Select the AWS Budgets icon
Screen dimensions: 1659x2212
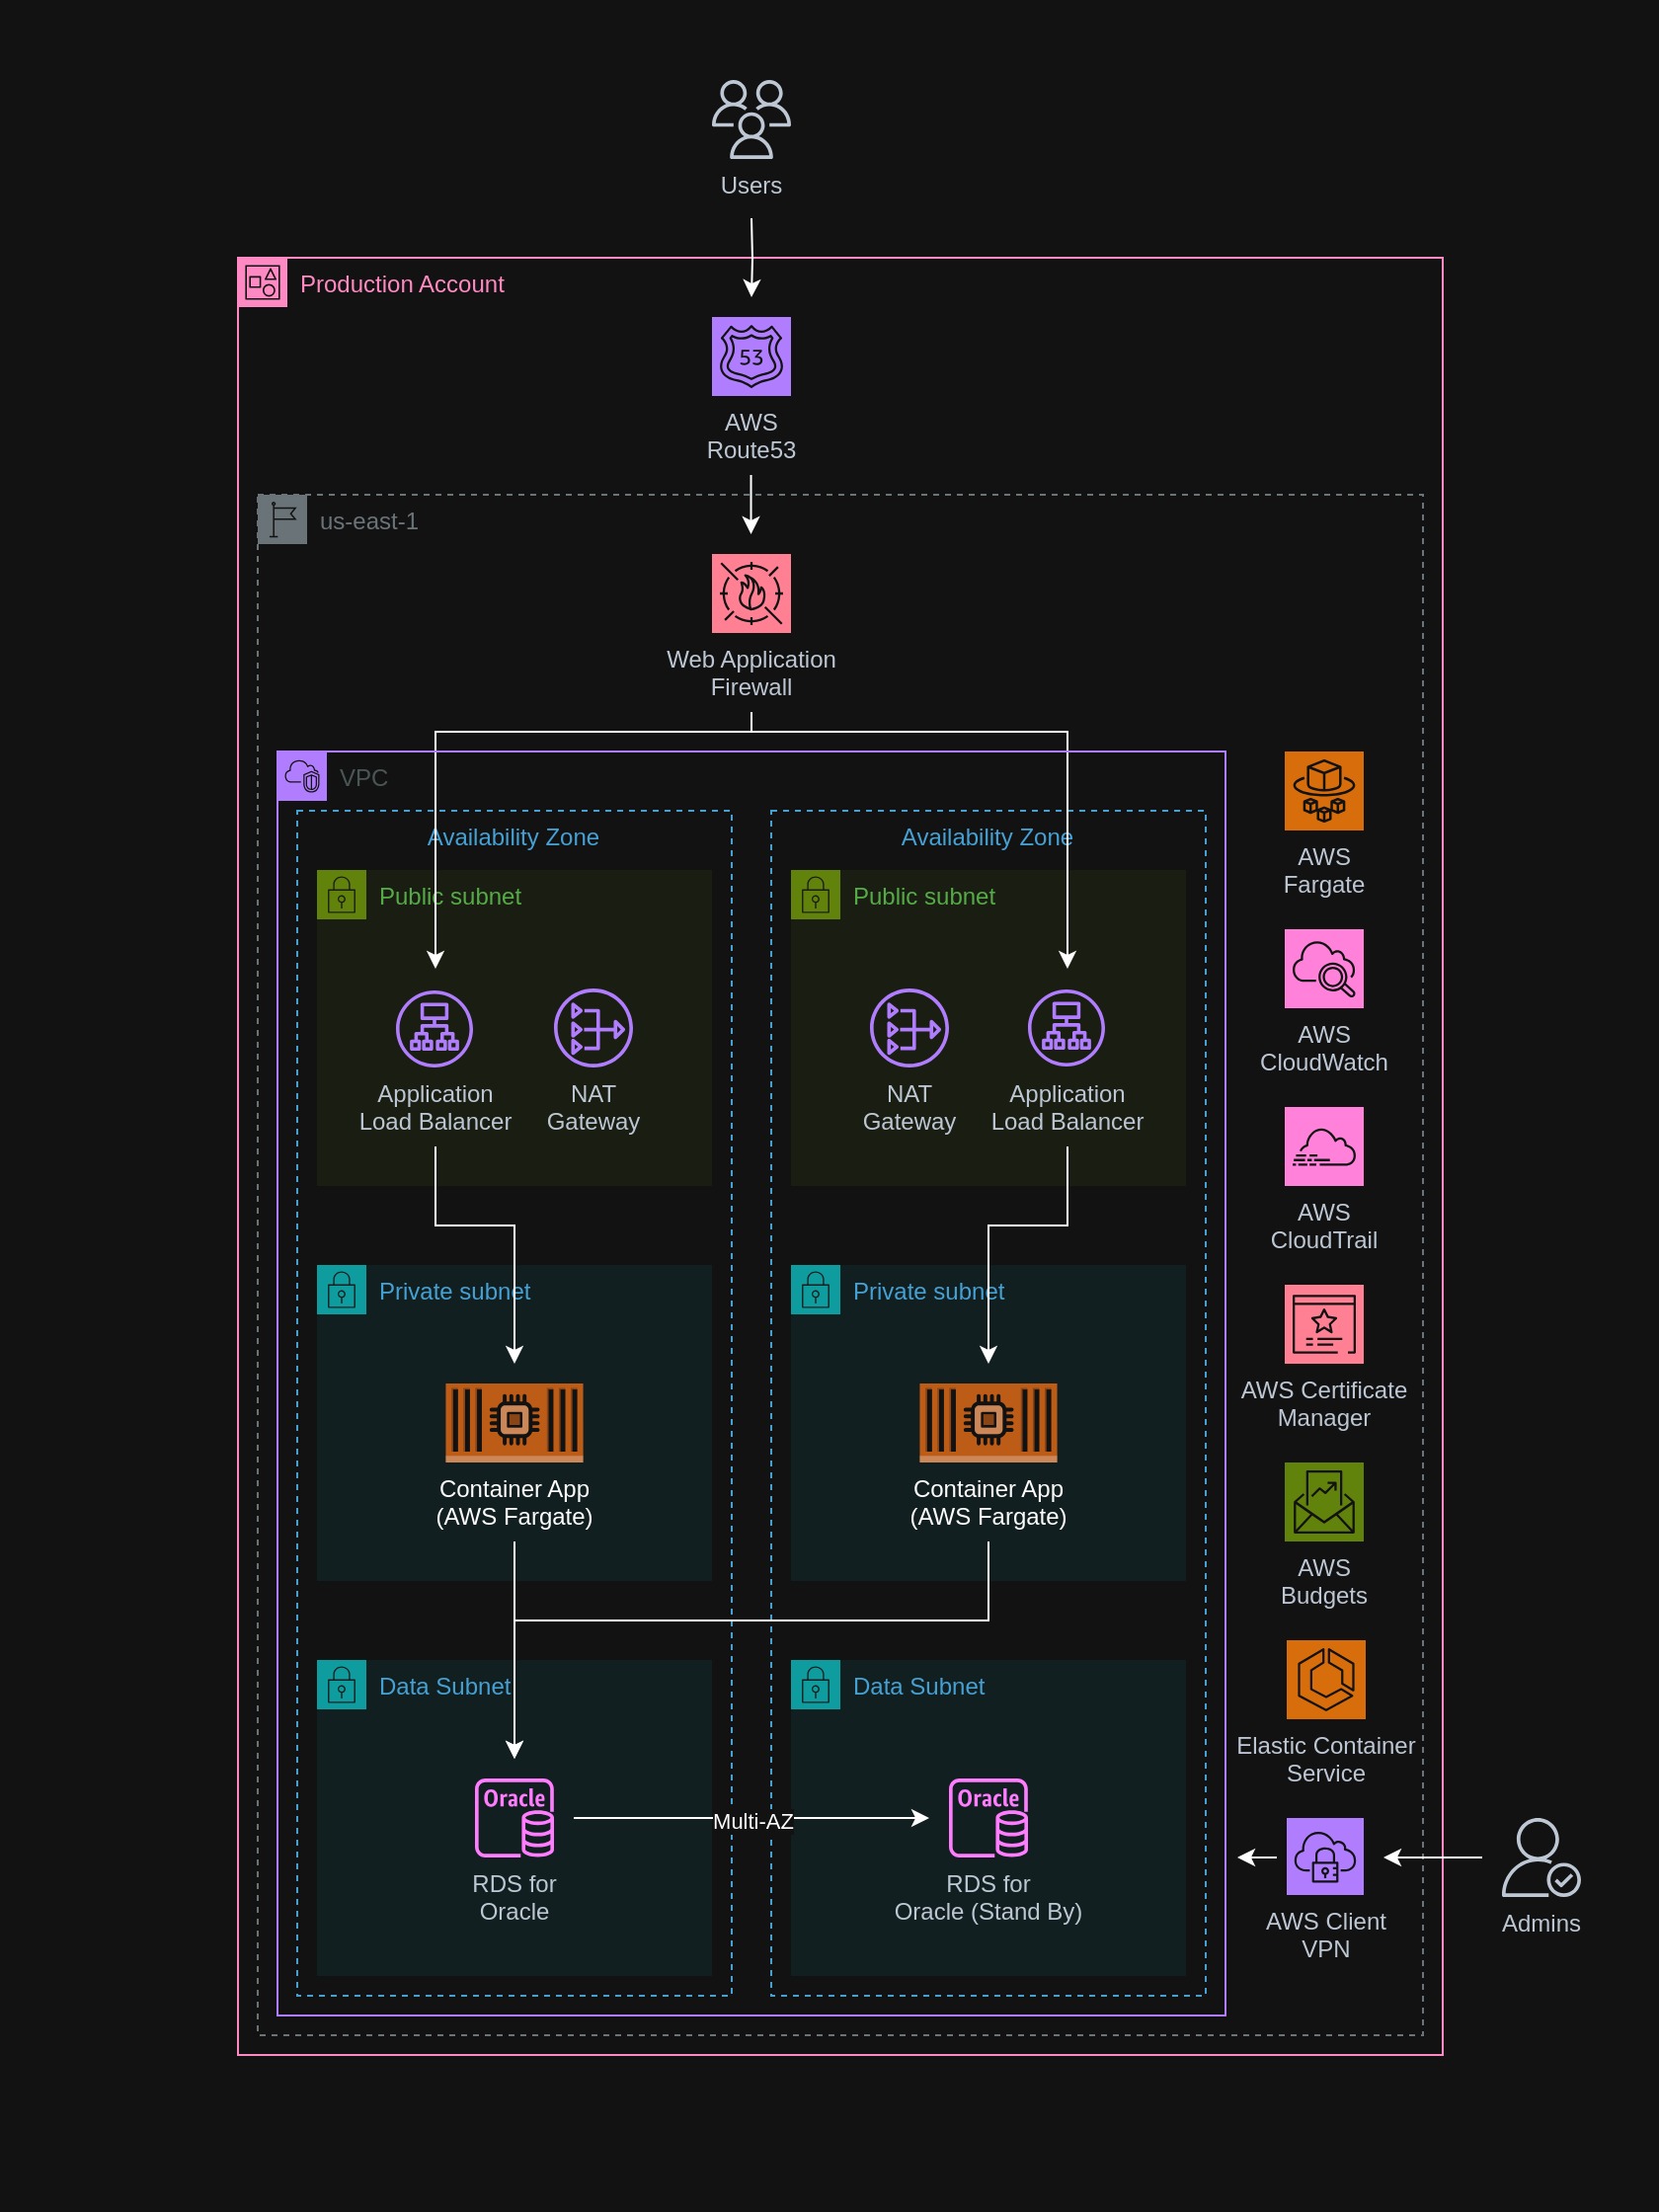(1324, 1502)
